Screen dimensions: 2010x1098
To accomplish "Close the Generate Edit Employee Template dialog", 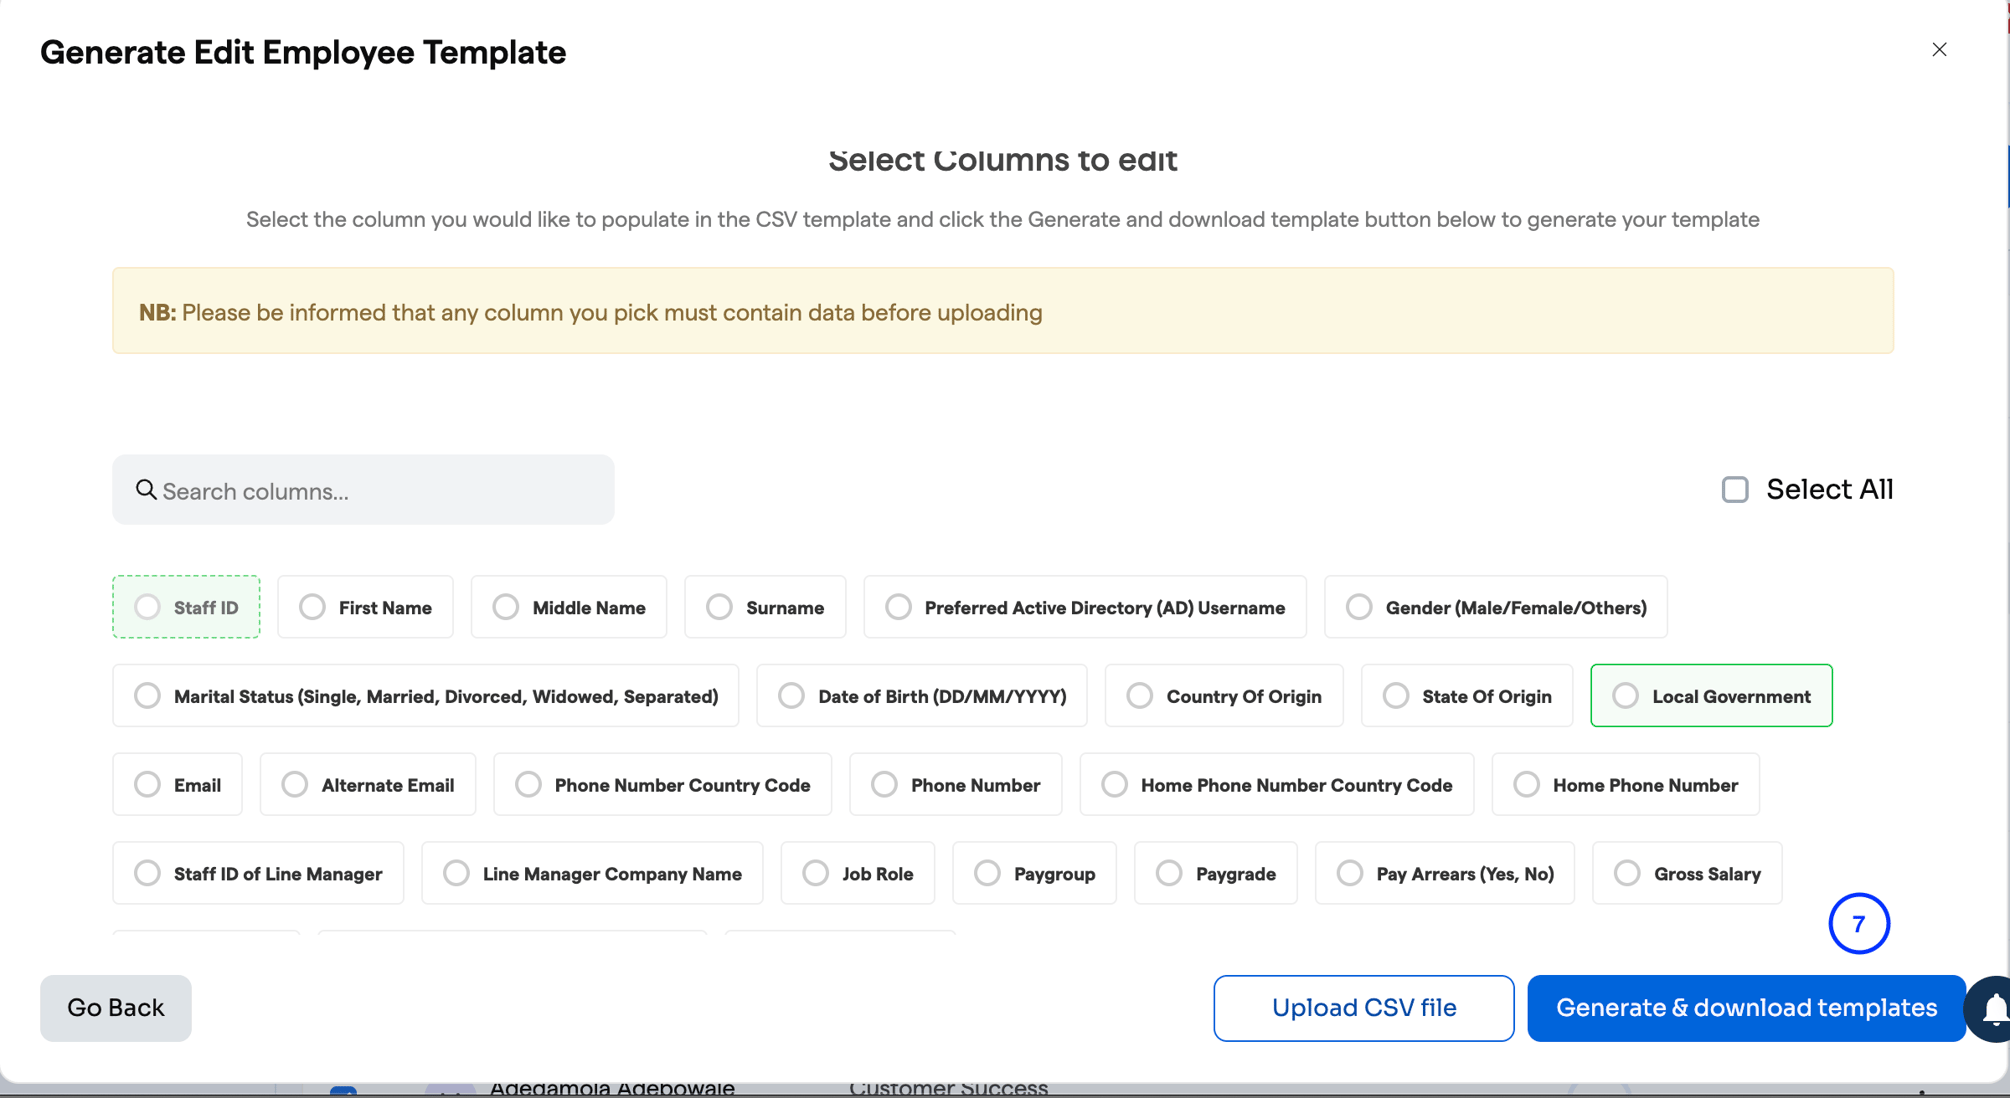I will (1939, 49).
